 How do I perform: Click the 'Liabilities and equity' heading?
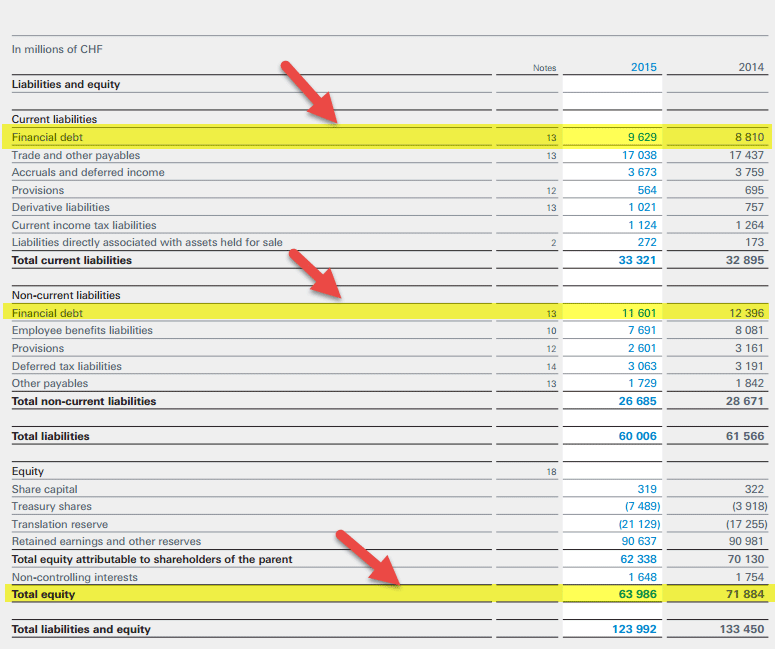pyautogui.click(x=66, y=85)
